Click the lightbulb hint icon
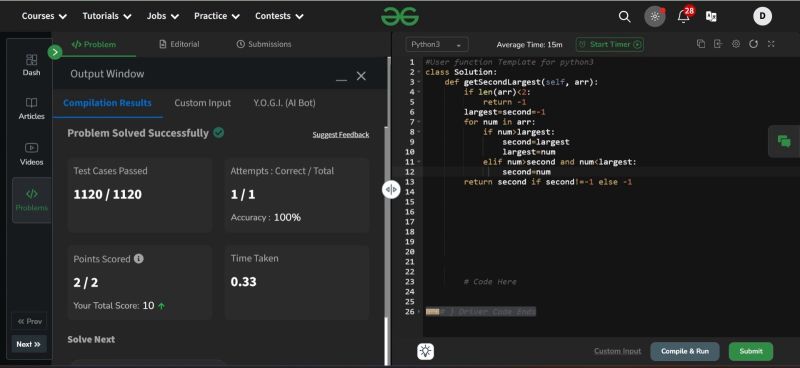Screen dimensions: 800x368 [426, 351]
